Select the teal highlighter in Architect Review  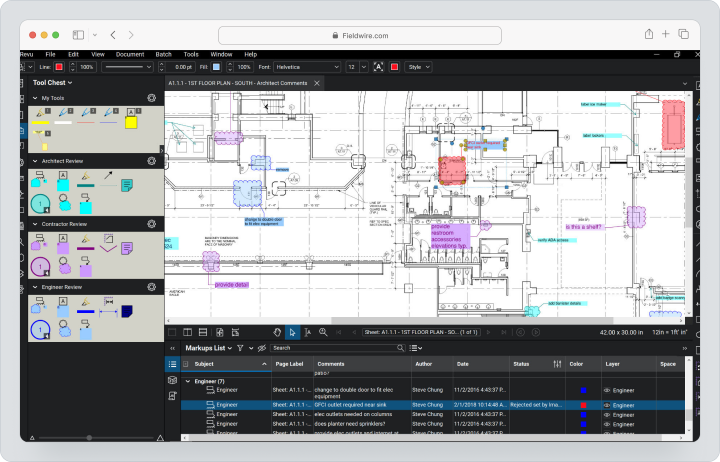pyautogui.click(x=85, y=180)
